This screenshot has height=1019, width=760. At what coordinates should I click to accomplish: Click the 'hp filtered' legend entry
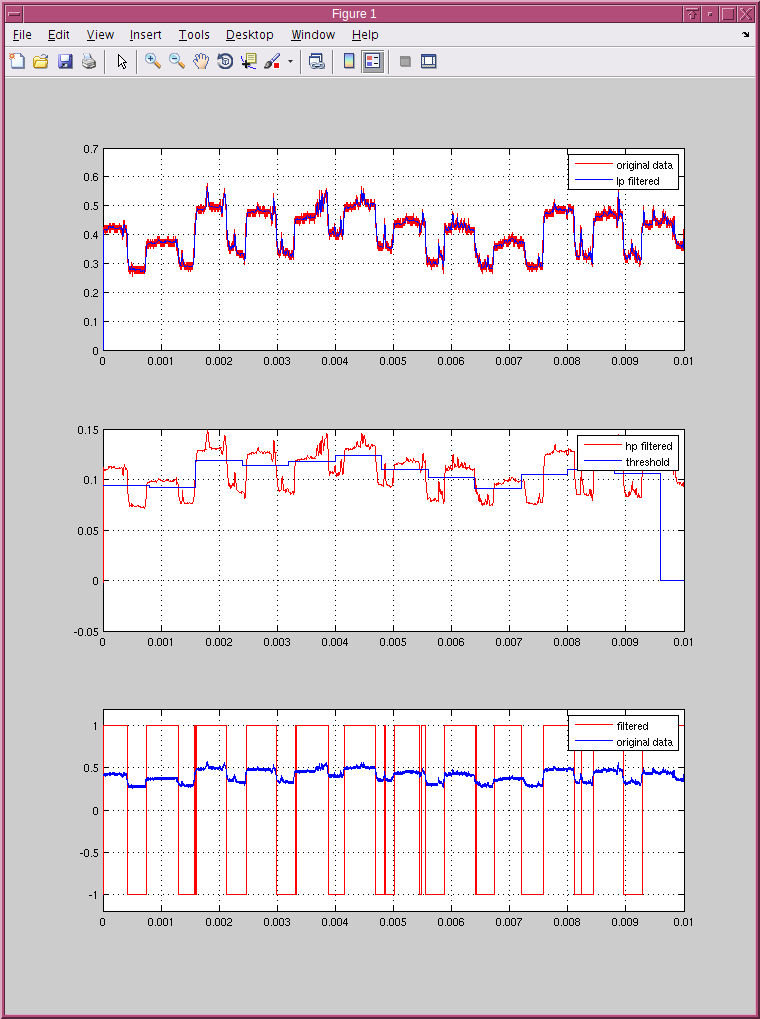coord(649,446)
